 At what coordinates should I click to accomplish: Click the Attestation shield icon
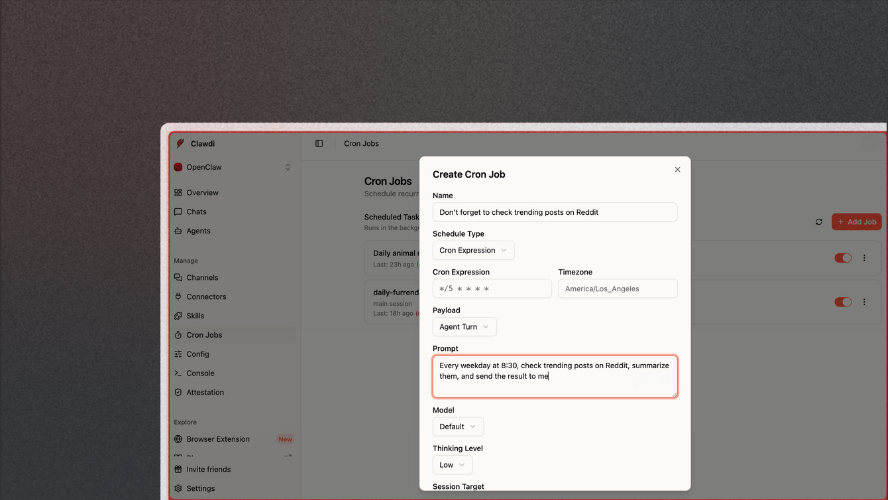click(x=178, y=392)
